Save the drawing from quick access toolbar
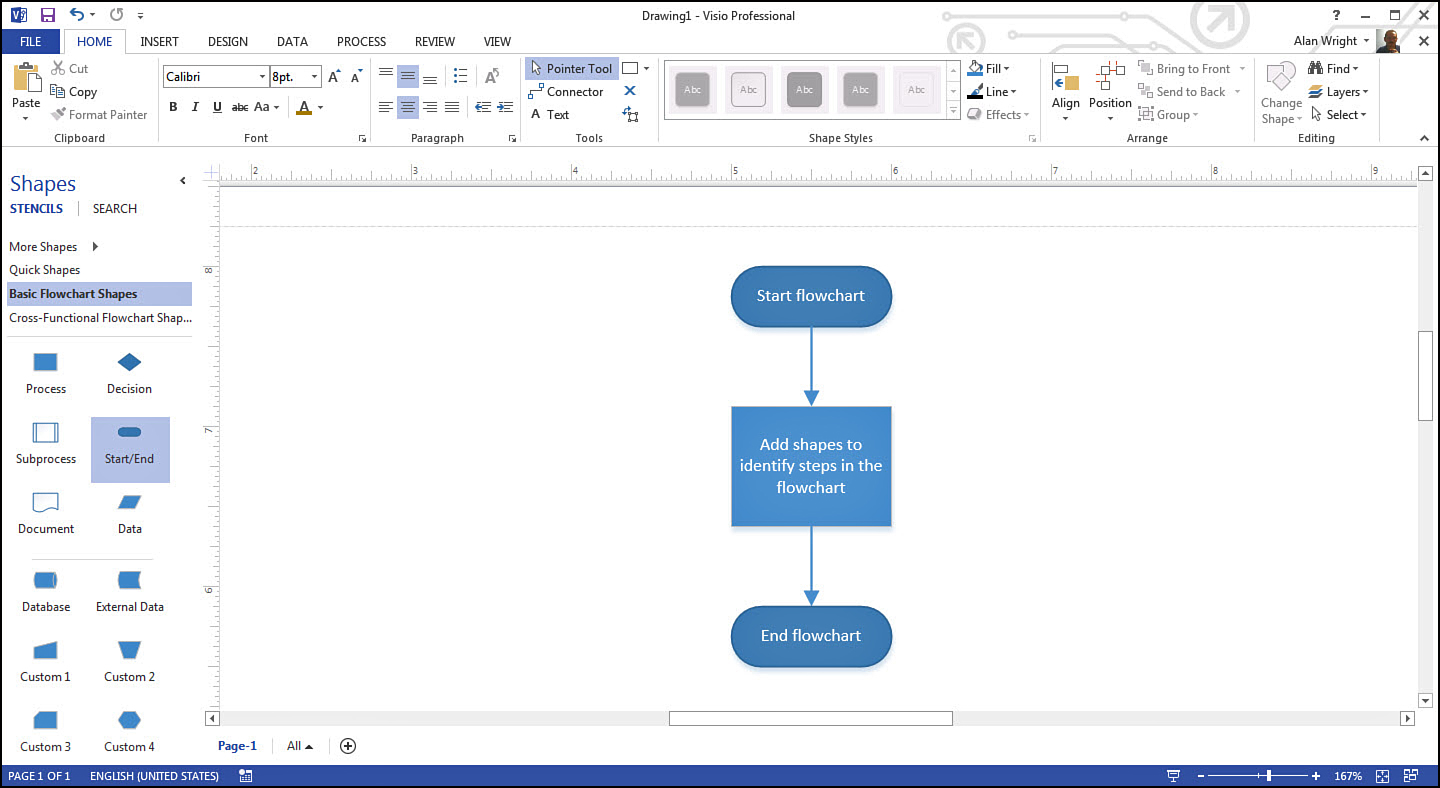 tap(48, 15)
